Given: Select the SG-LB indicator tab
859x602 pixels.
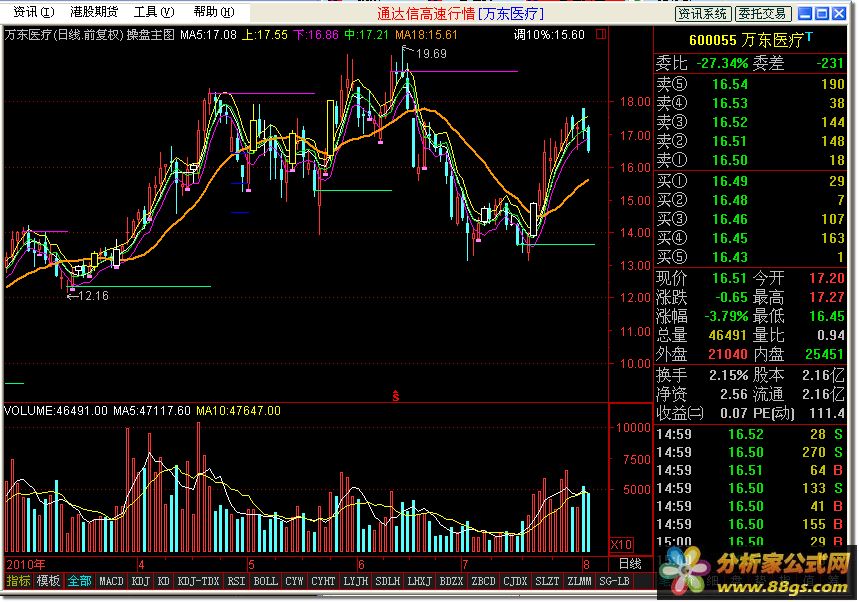Looking at the screenshot, I should point(614,581).
